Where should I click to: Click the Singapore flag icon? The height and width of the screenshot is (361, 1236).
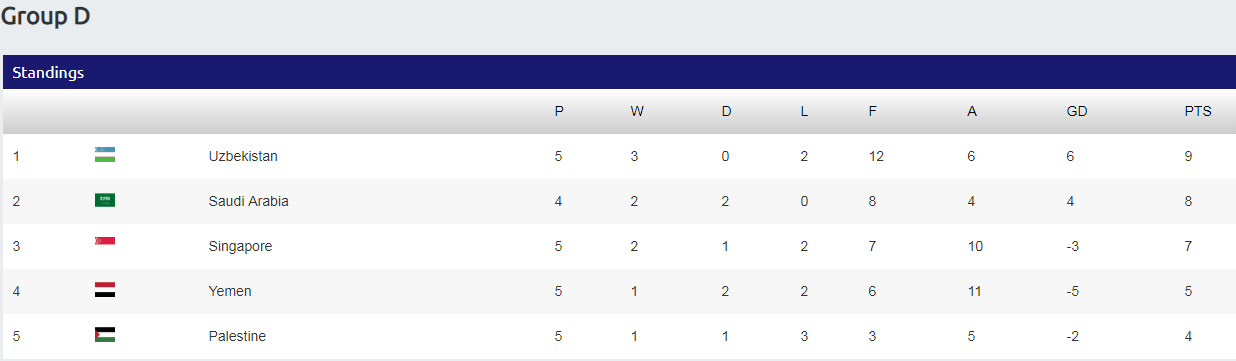[105, 242]
